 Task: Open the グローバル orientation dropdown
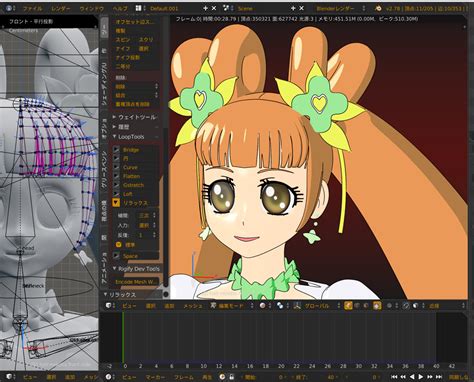(321, 305)
